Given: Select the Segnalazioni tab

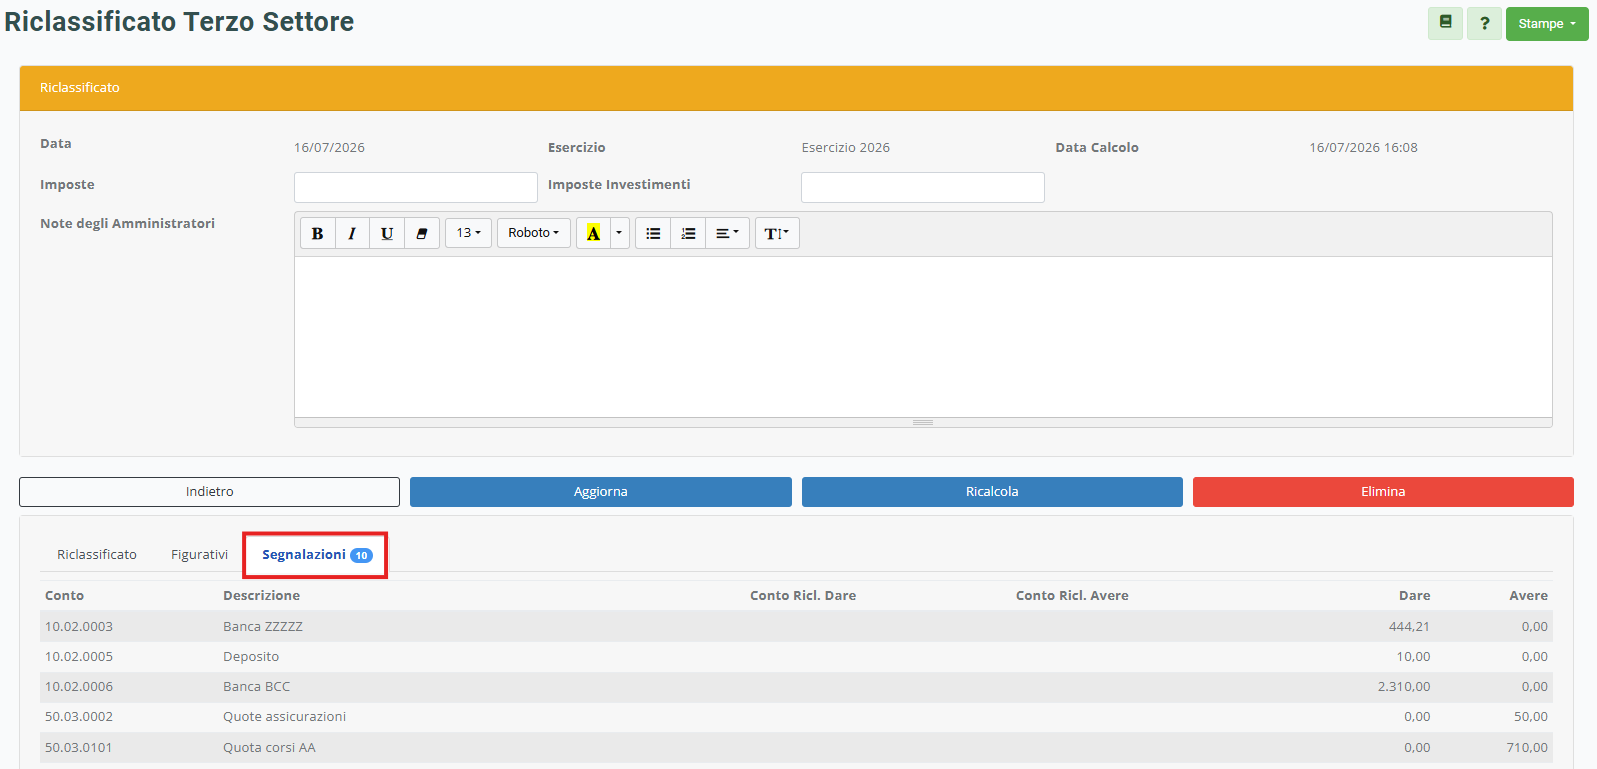Looking at the screenshot, I should 316,555.
